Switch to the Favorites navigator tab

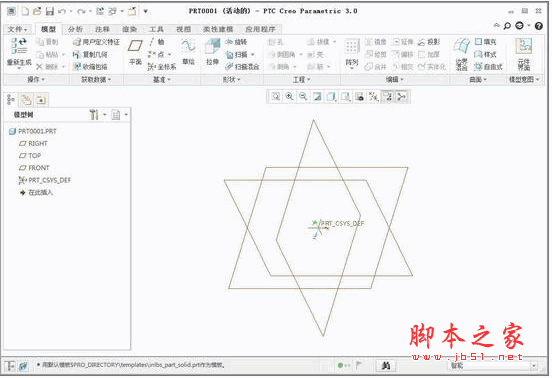pyautogui.click(x=41, y=100)
